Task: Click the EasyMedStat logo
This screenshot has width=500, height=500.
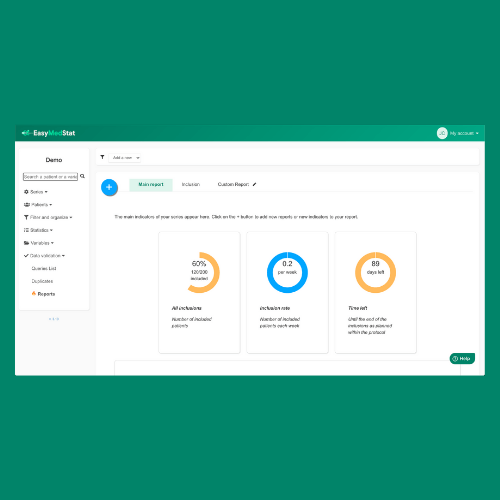Action: pyautogui.click(x=49, y=133)
